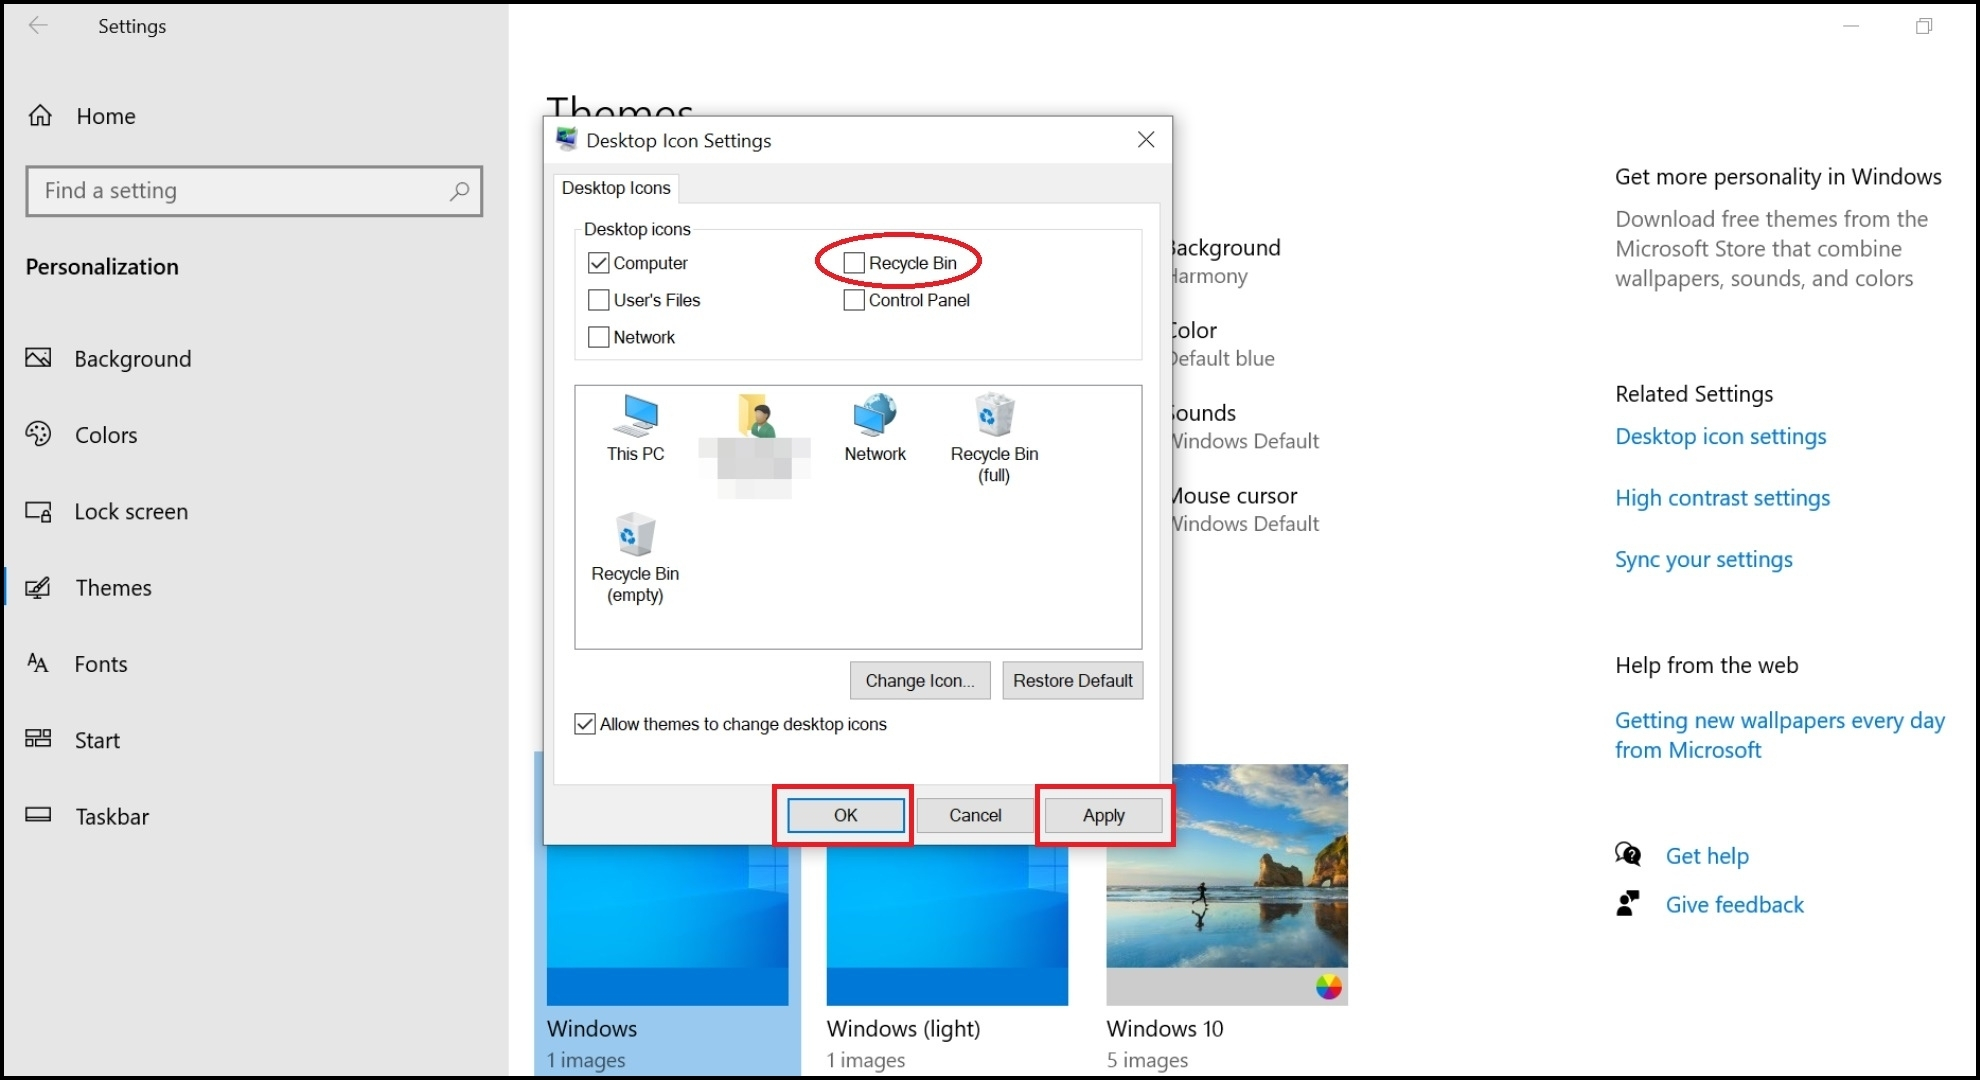Click the back arrow in Settings header
This screenshot has height=1080, width=1980.
(x=38, y=26)
